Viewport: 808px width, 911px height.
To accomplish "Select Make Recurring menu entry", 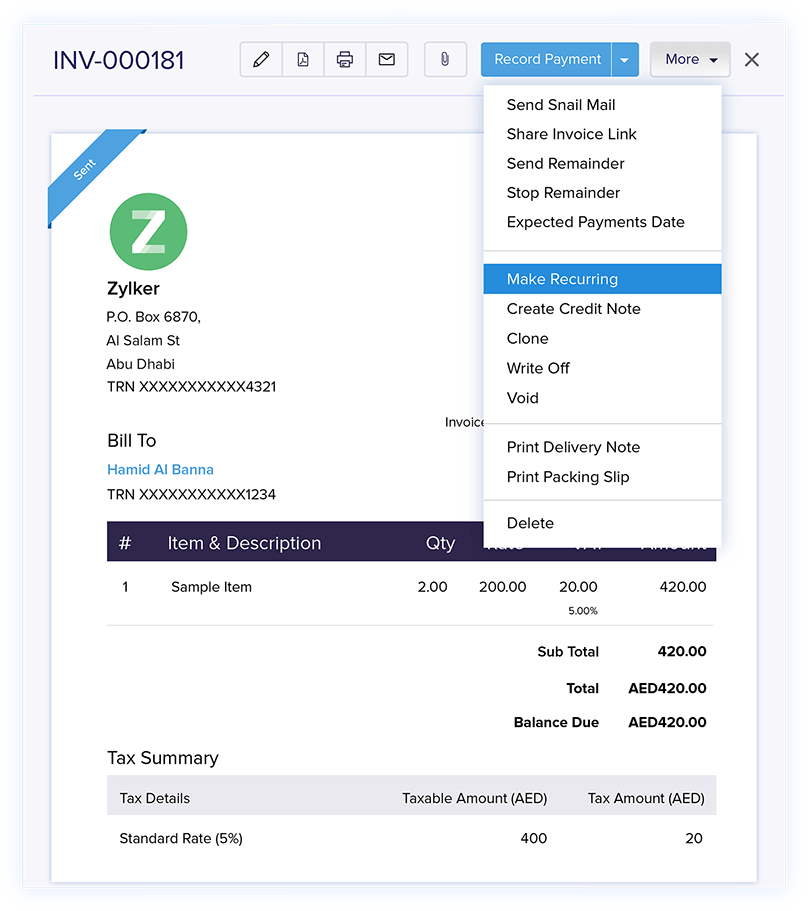I will (602, 279).
